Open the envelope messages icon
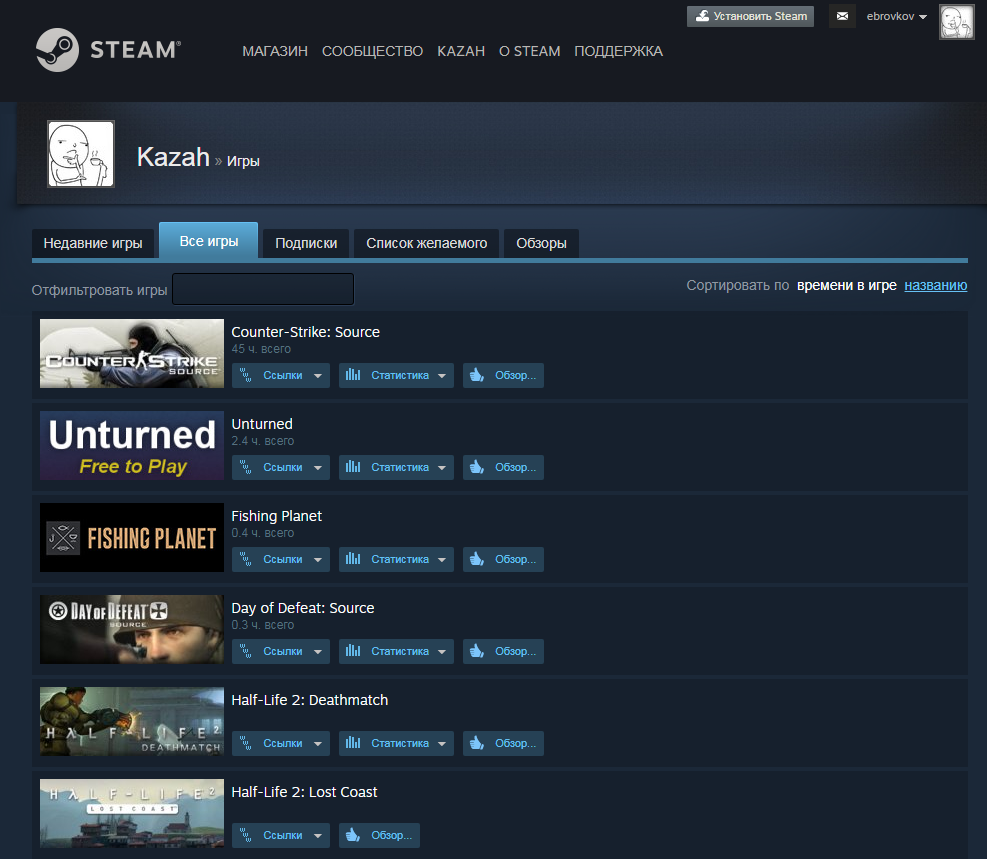 (842, 16)
